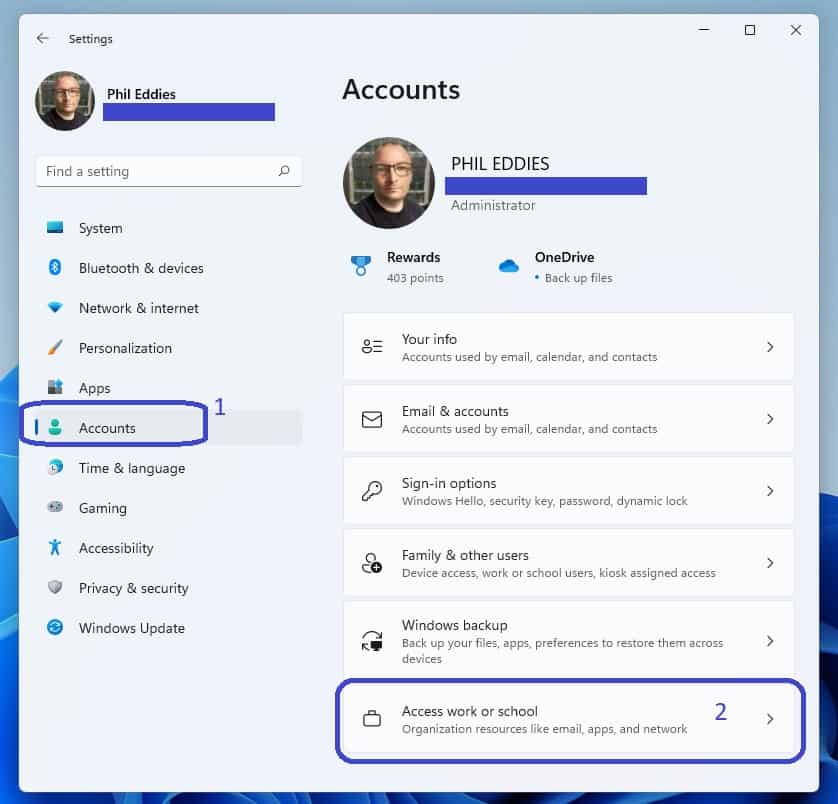838x804 pixels.
Task: Click the Windows Update sync icon
Action: click(55, 627)
